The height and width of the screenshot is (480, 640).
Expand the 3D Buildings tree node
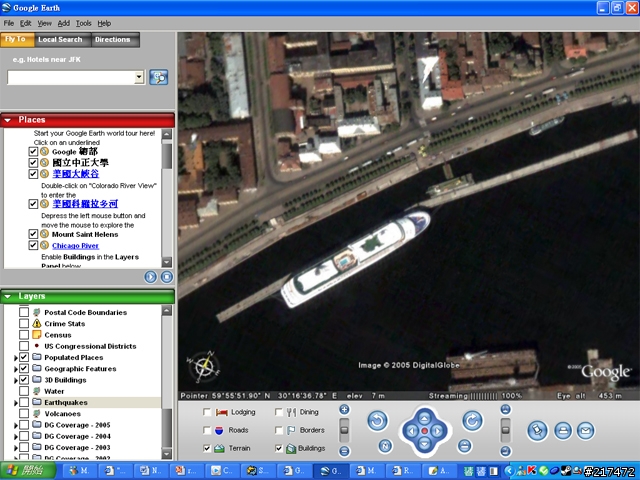[16, 380]
